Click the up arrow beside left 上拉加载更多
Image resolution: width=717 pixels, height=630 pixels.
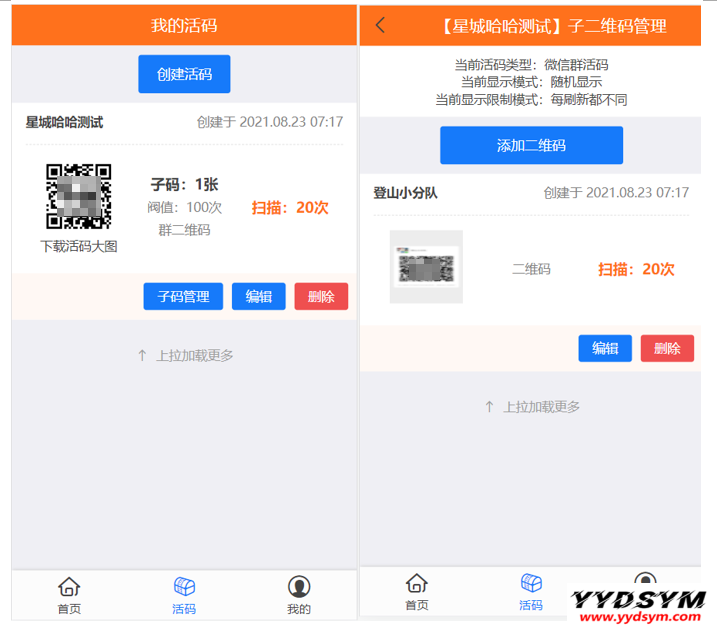pos(142,355)
